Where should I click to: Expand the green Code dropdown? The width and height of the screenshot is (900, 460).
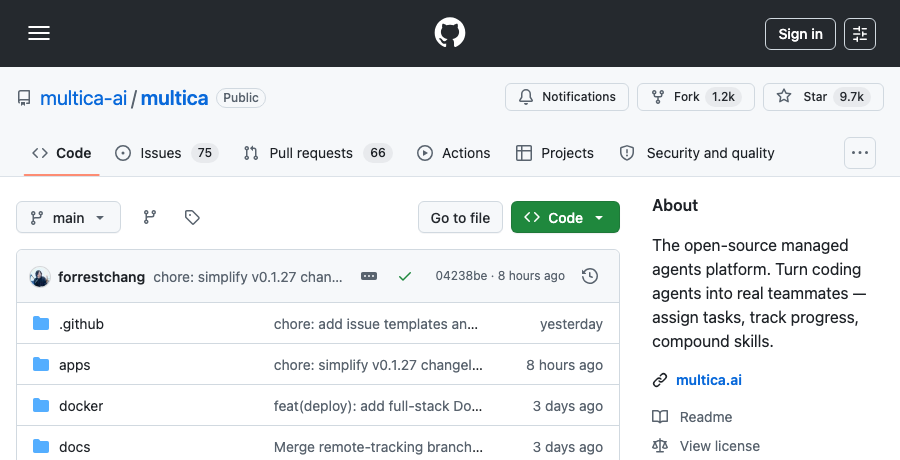pos(565,217)
